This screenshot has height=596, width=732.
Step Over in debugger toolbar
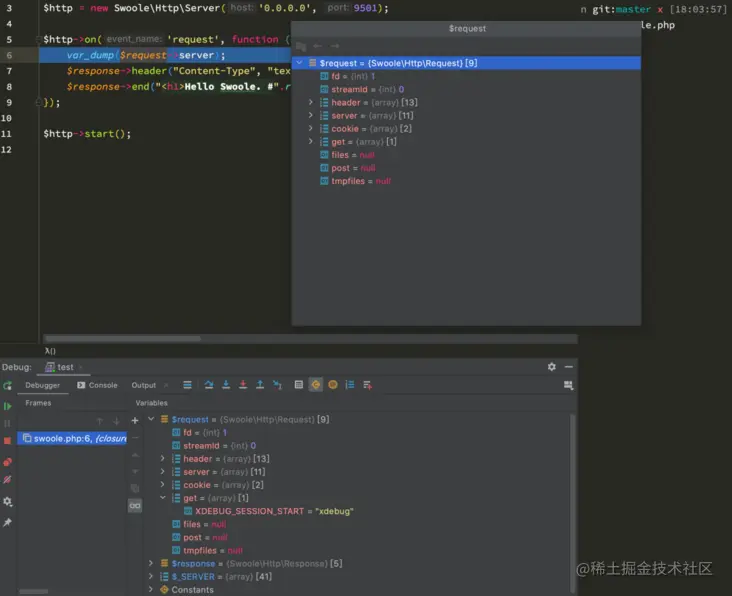[x=209, y=385]
